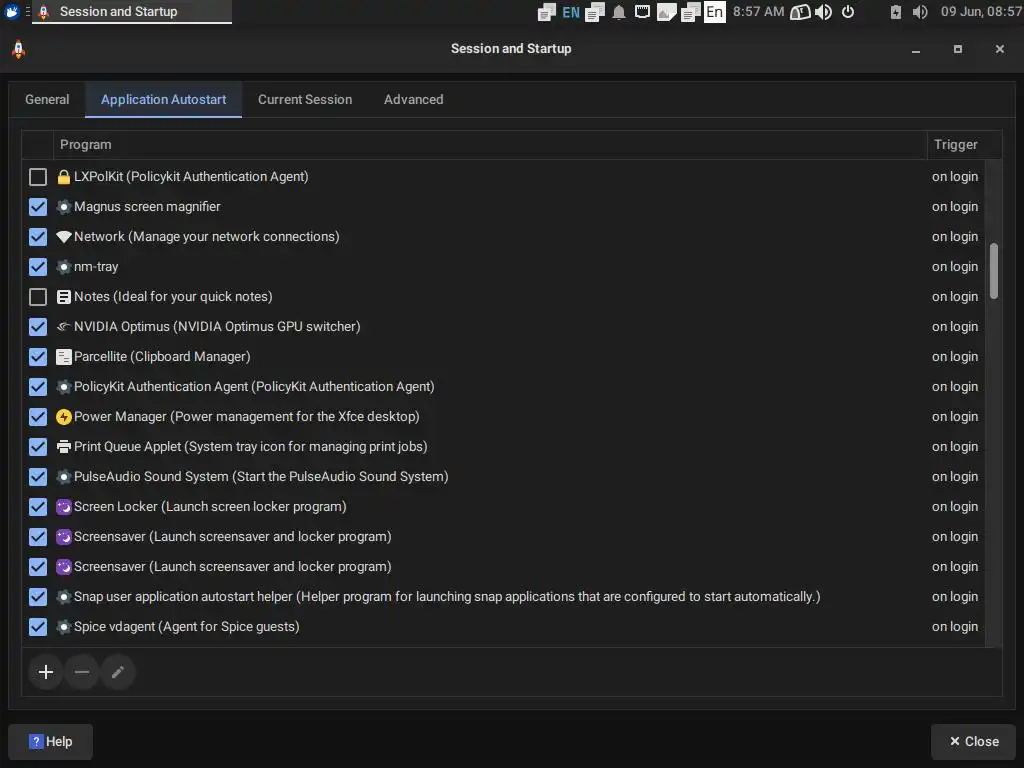Select the Snap user application autostart helper row

(504, 597)
